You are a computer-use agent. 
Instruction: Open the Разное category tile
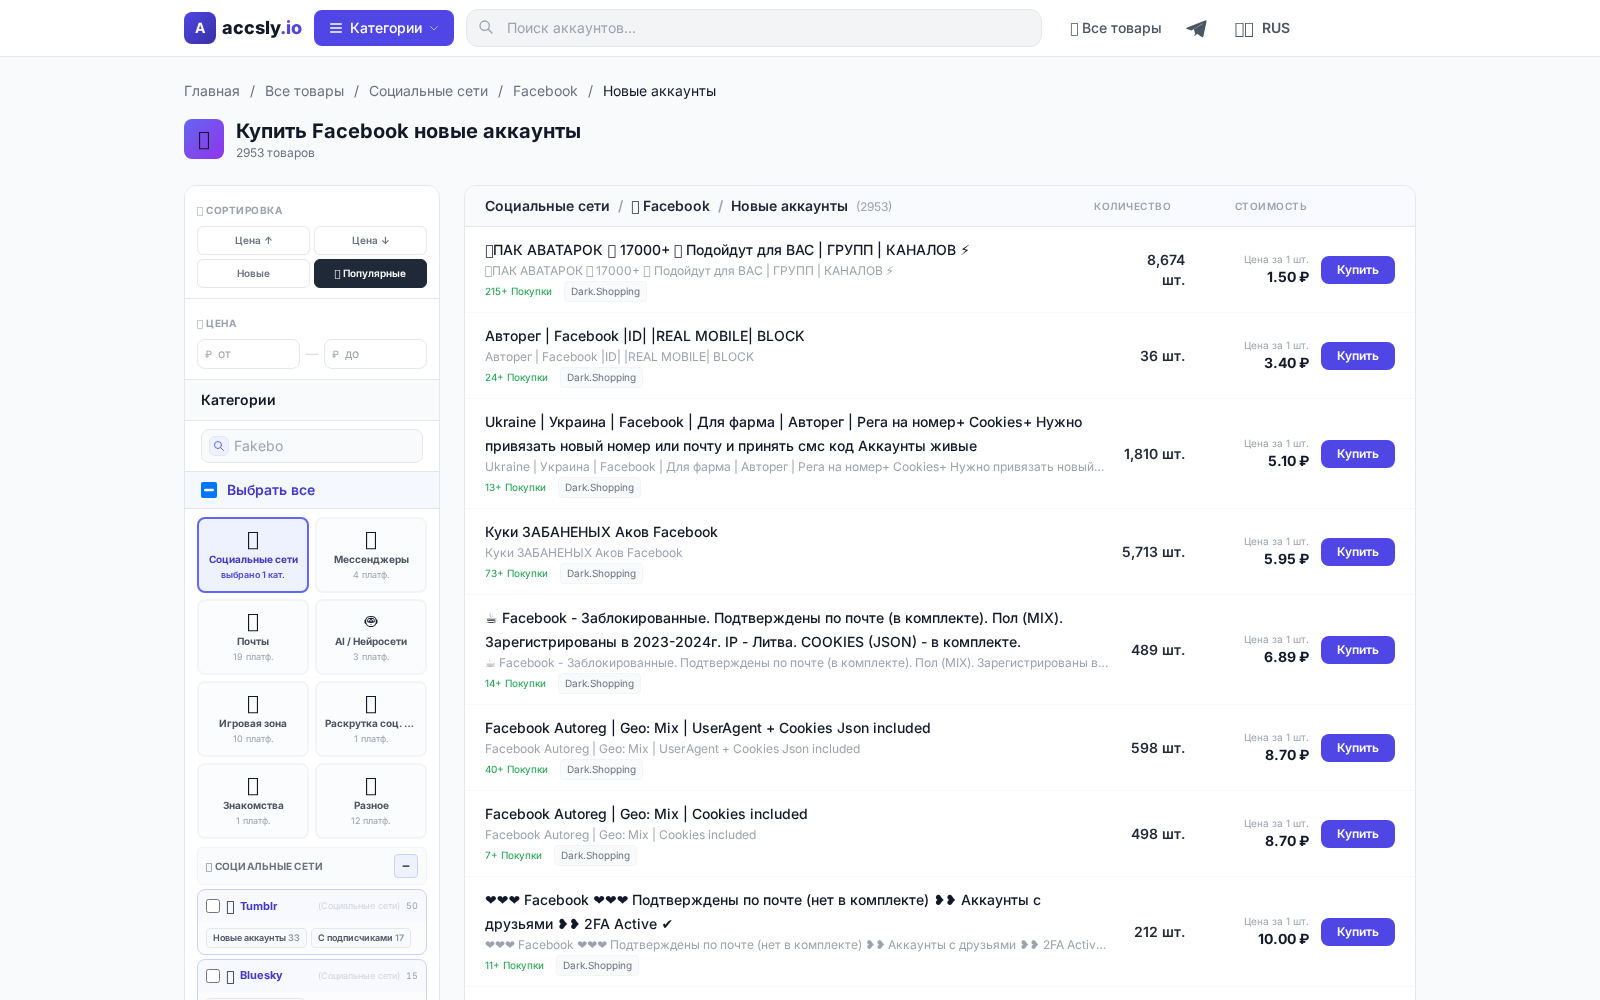[371, 801]
